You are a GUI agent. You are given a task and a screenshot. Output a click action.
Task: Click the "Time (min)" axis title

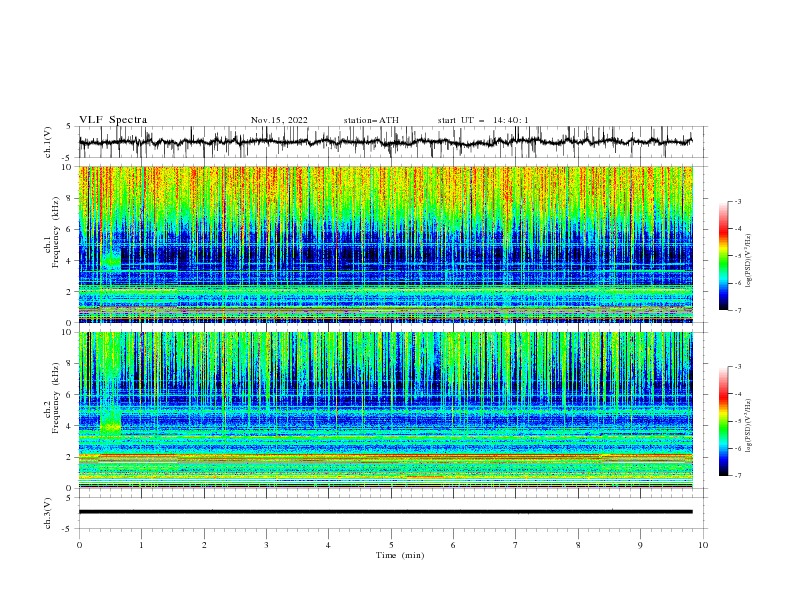[400, 555]
